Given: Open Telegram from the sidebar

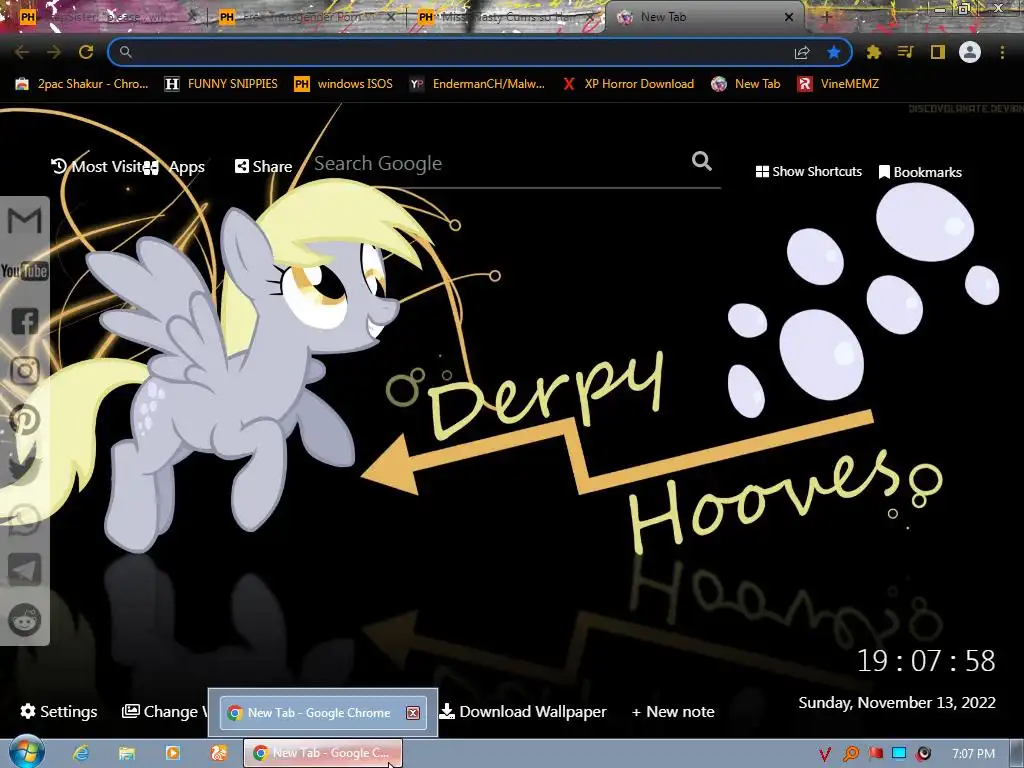Looking at the screenshot, I should click(x=25, y=569).
